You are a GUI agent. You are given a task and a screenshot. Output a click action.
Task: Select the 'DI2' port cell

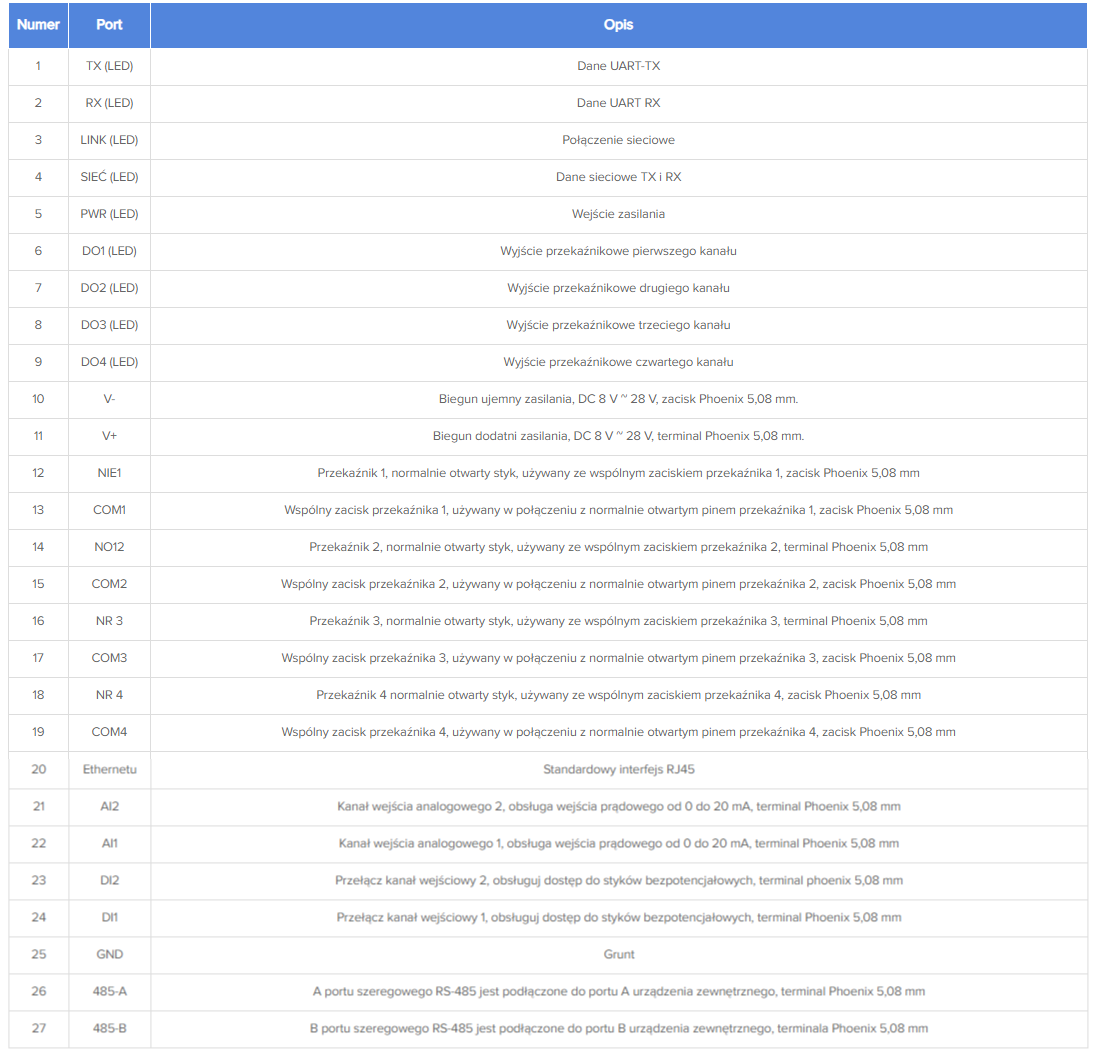(x=110, y=881)
